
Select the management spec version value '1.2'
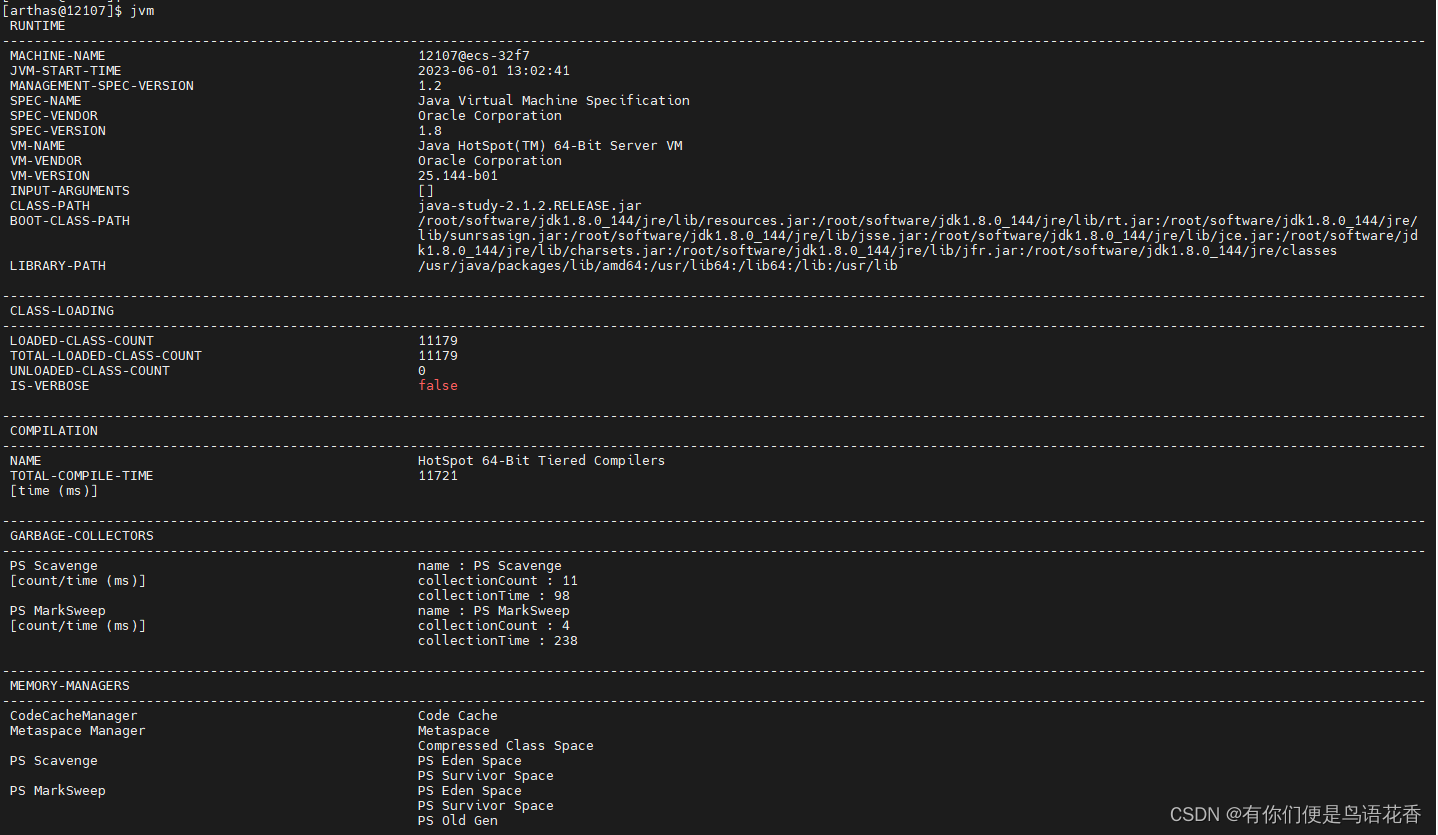pos(430,86)
